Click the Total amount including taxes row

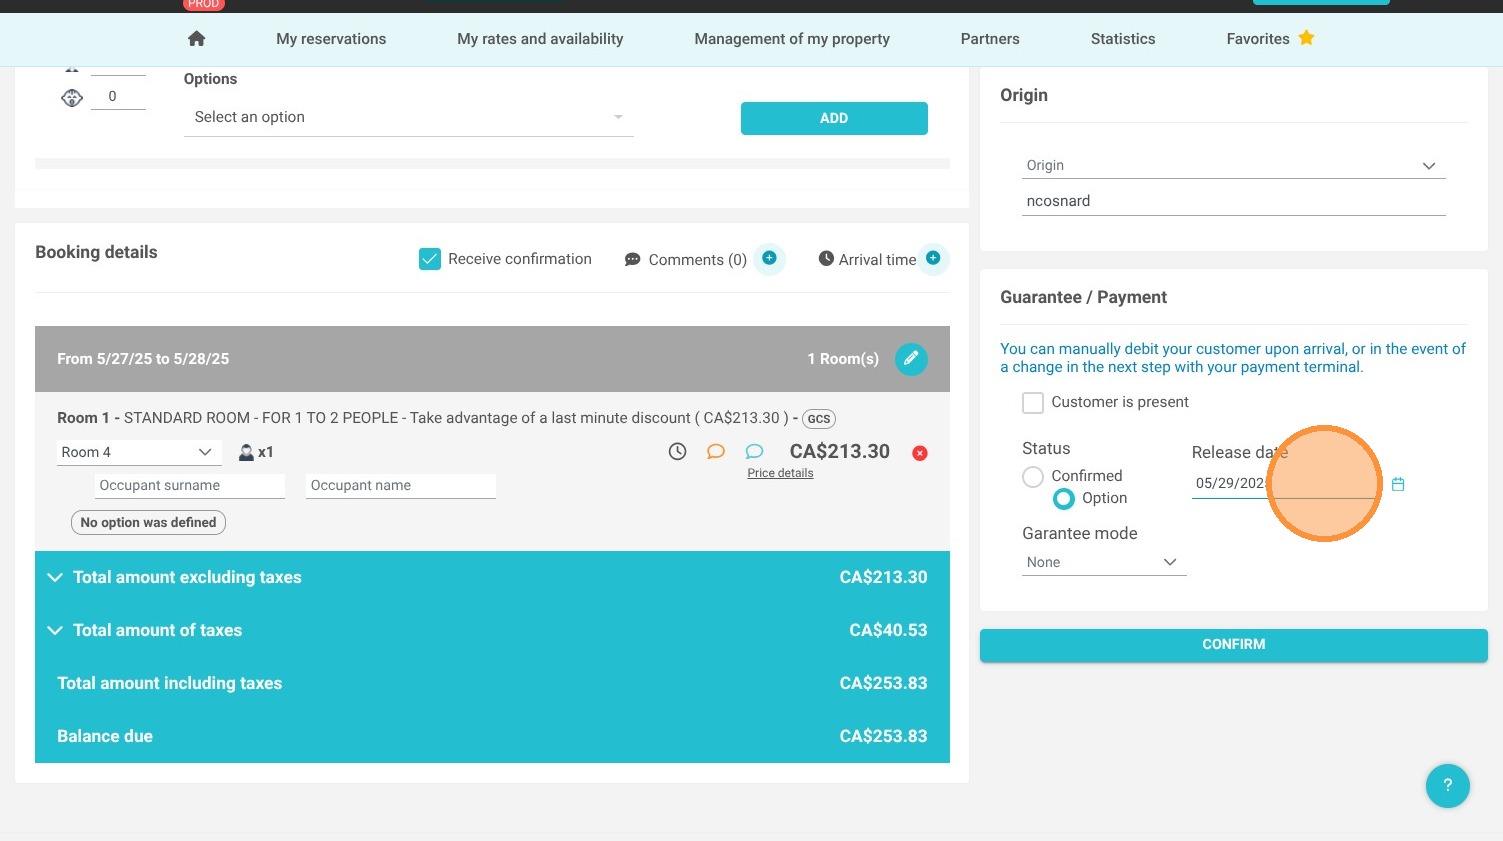coord(492,683)
